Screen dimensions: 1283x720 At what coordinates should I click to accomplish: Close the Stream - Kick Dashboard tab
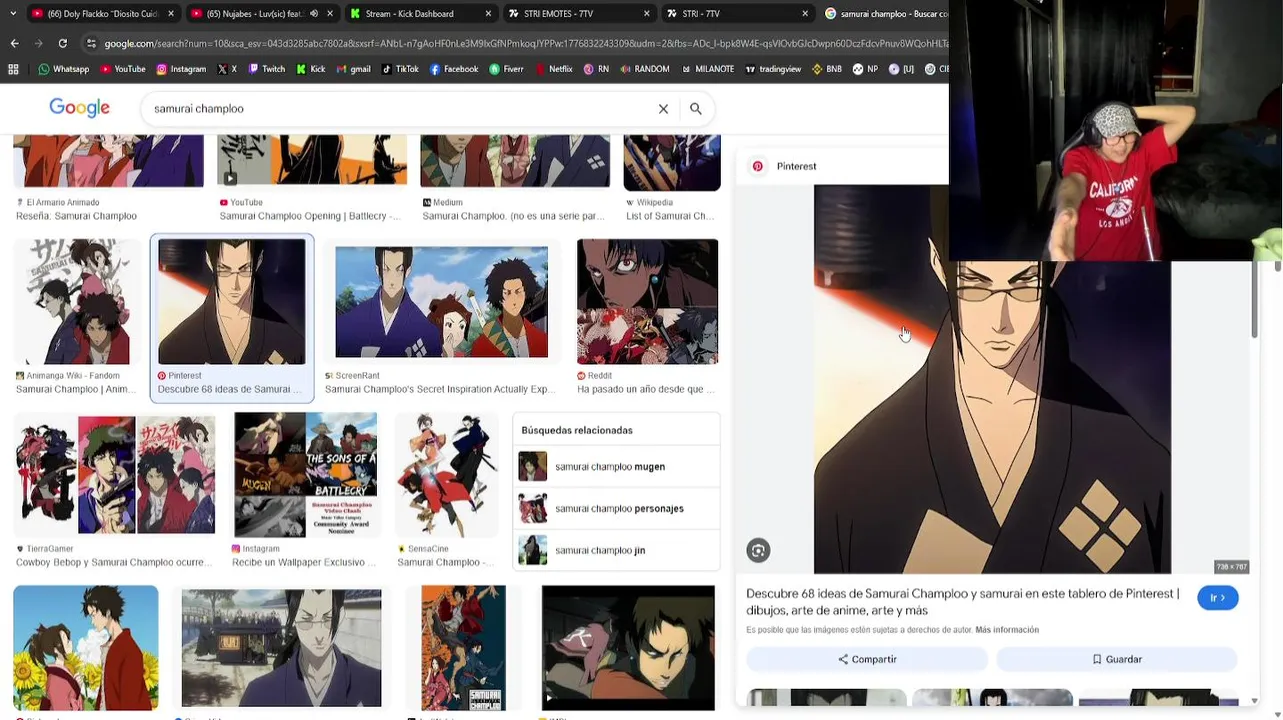pyautogui.click(x=488, y=14)
